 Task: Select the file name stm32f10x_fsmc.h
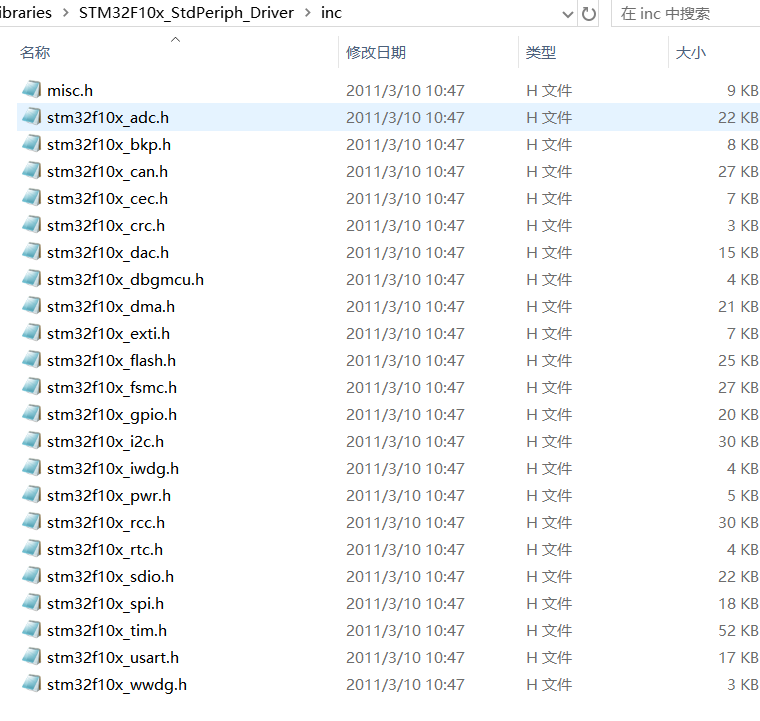[111, 388]
